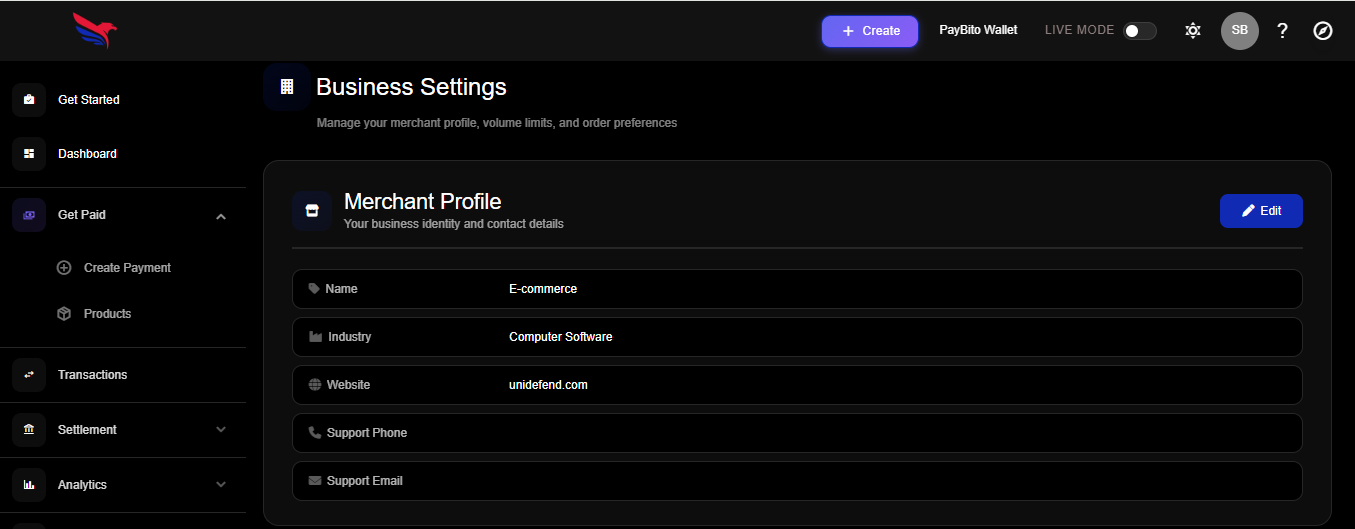This screenshot has height=529, width=1355.
Task: Click the Business Settings title
Action: point(411,87)
